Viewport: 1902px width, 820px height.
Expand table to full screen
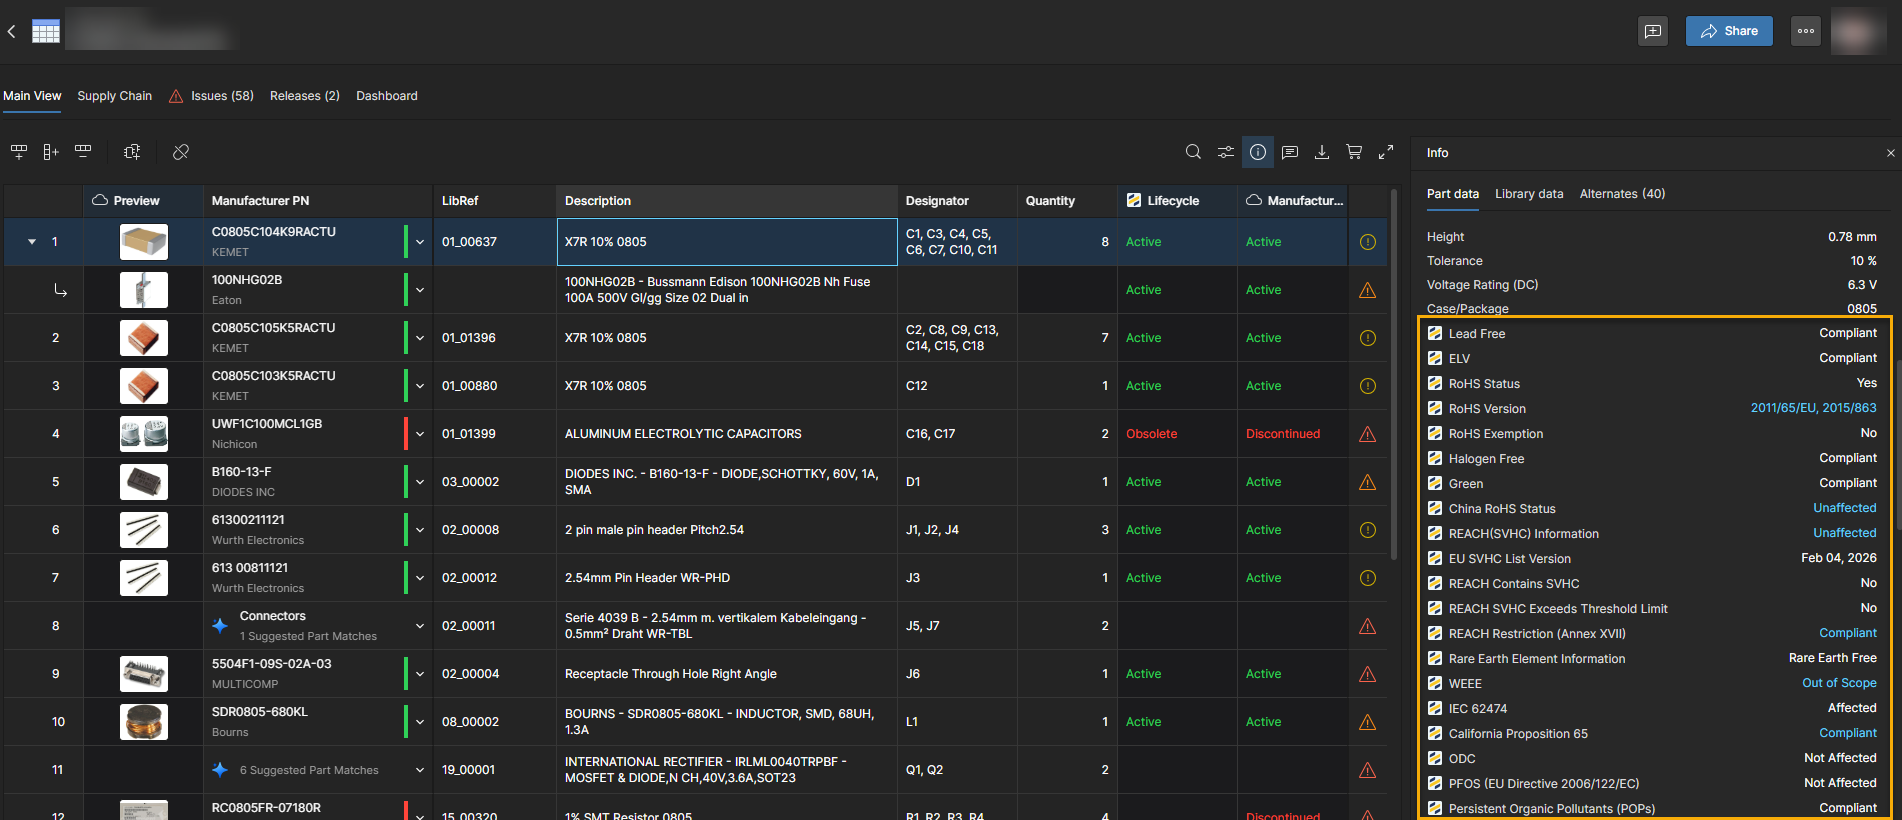click(1386, 152)
